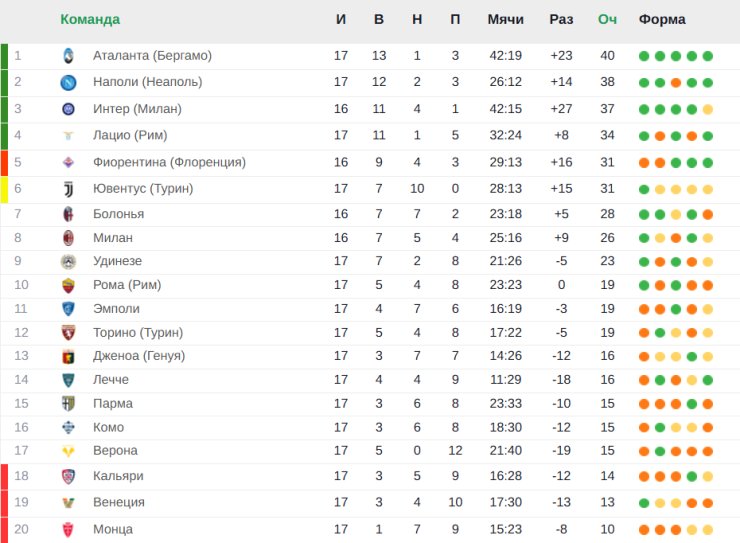This screenshot has height=543, width=740.
Task: Open the Фиорентина (Флоренция) team link
Action: pos(169,162)
